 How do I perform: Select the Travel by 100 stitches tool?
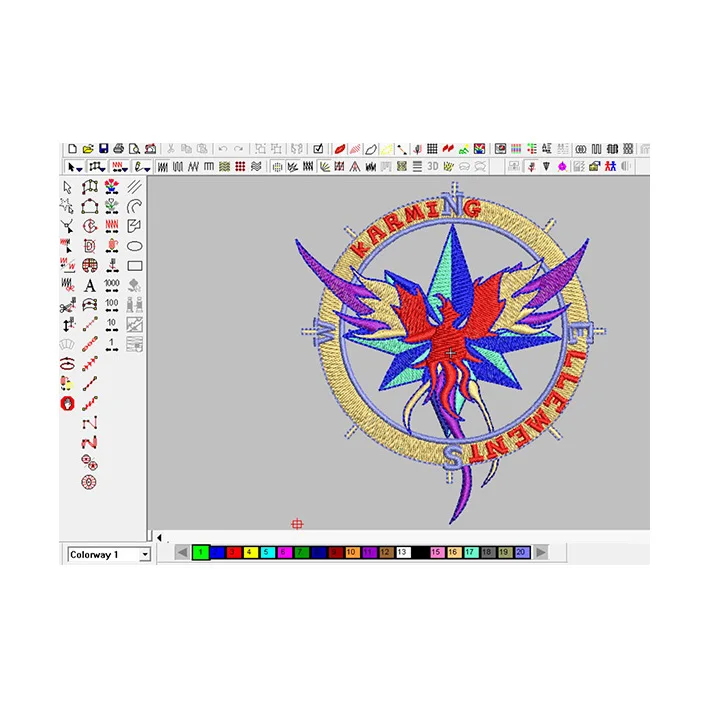pyautogui.click(x=112, y=305)
